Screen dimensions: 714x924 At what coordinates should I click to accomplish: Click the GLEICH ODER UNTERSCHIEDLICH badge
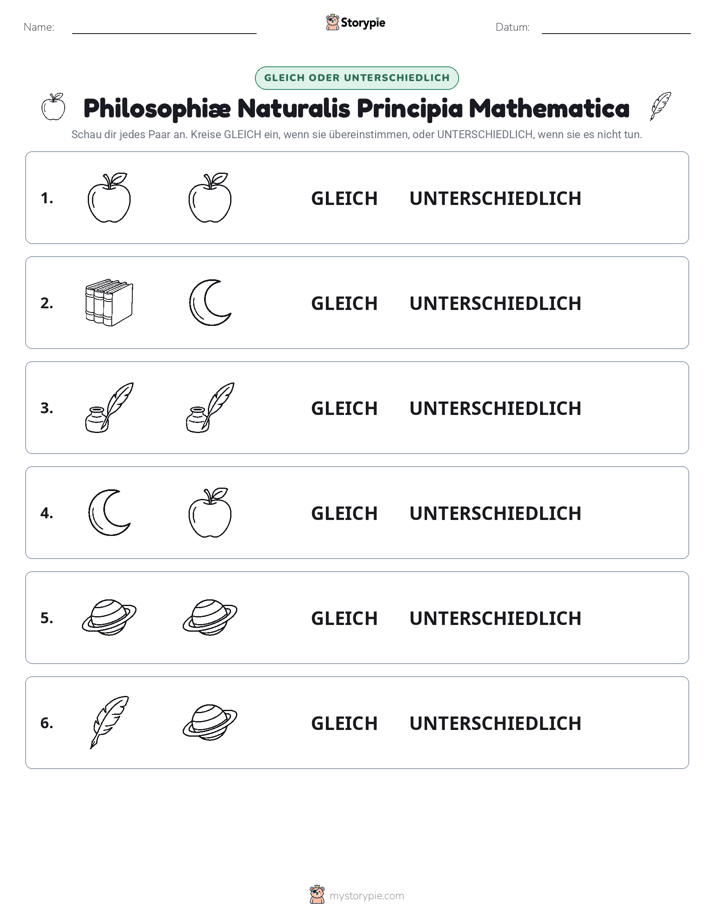coord(356,78)
